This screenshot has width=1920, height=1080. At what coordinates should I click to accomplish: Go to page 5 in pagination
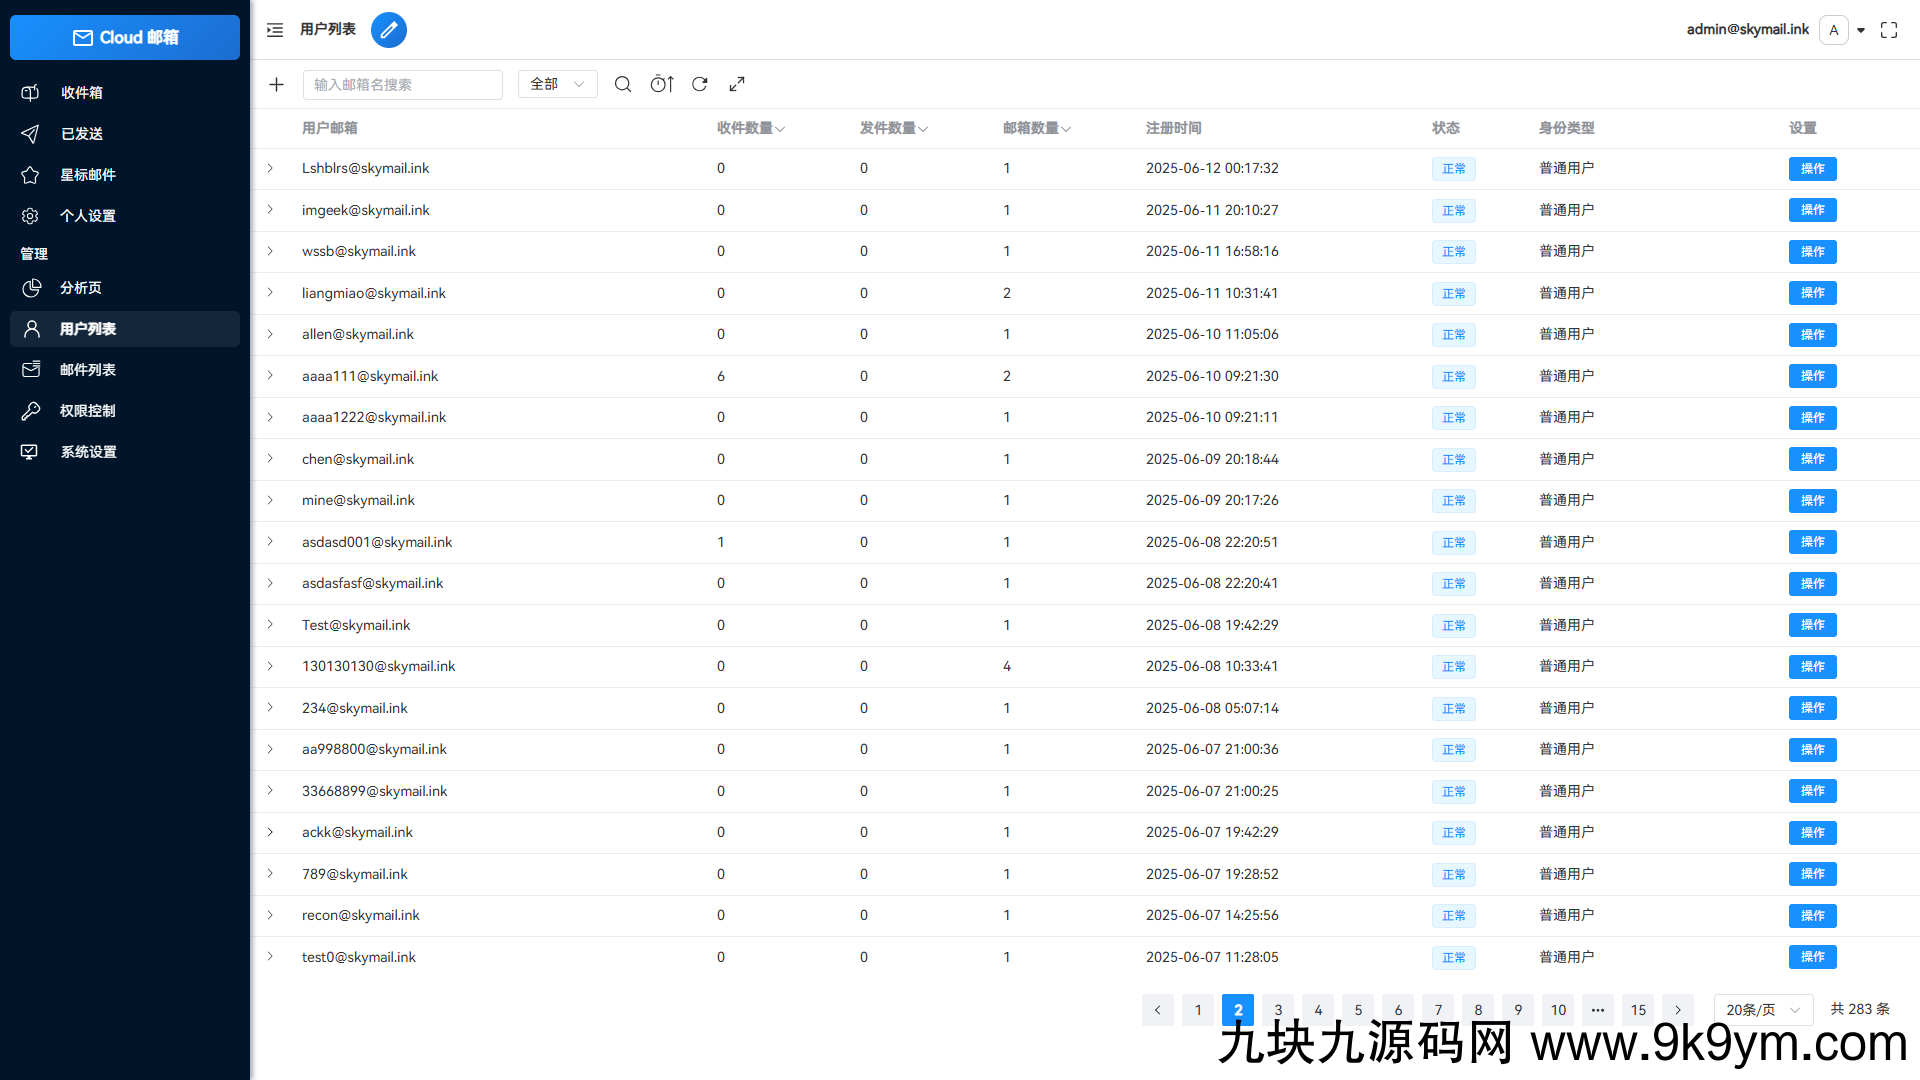coord(1357,1009)
